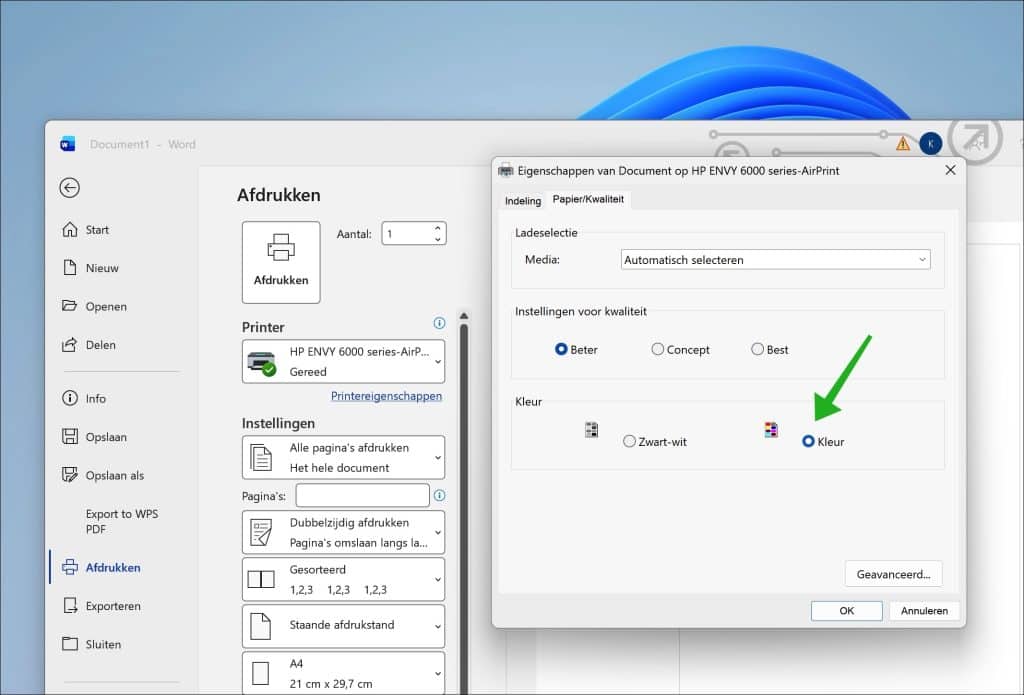
Task: Click the info icon next to Printer
Action: [x=440, y=323]
